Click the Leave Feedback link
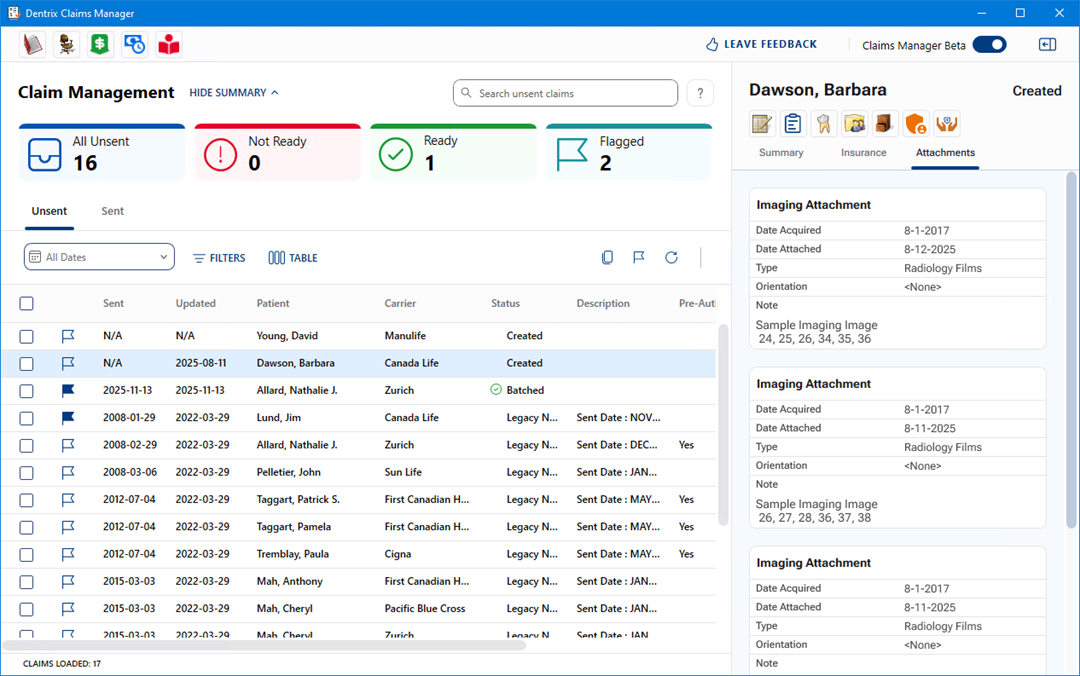This screenshot has width=1080, height=676. pos(761,44)
